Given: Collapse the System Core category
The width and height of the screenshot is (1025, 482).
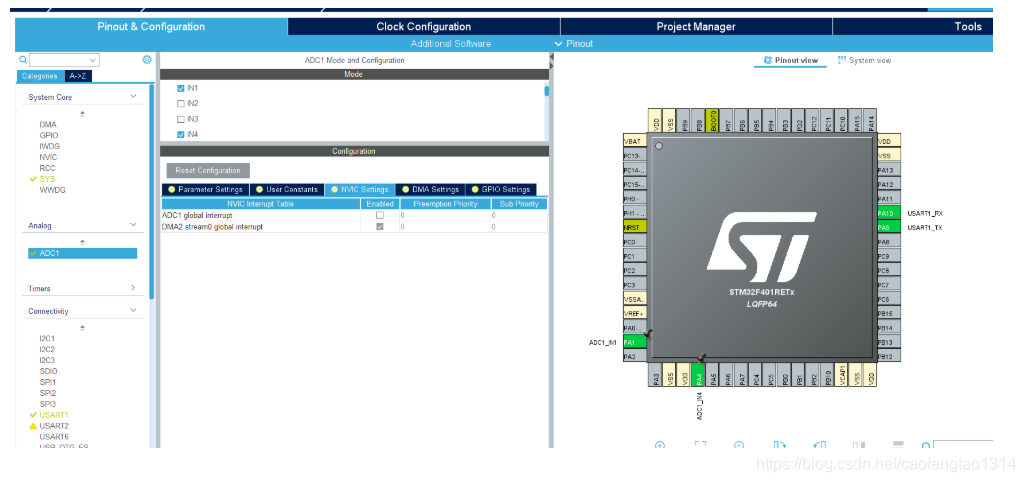Looking at the screenshot, I should point(133,97).
